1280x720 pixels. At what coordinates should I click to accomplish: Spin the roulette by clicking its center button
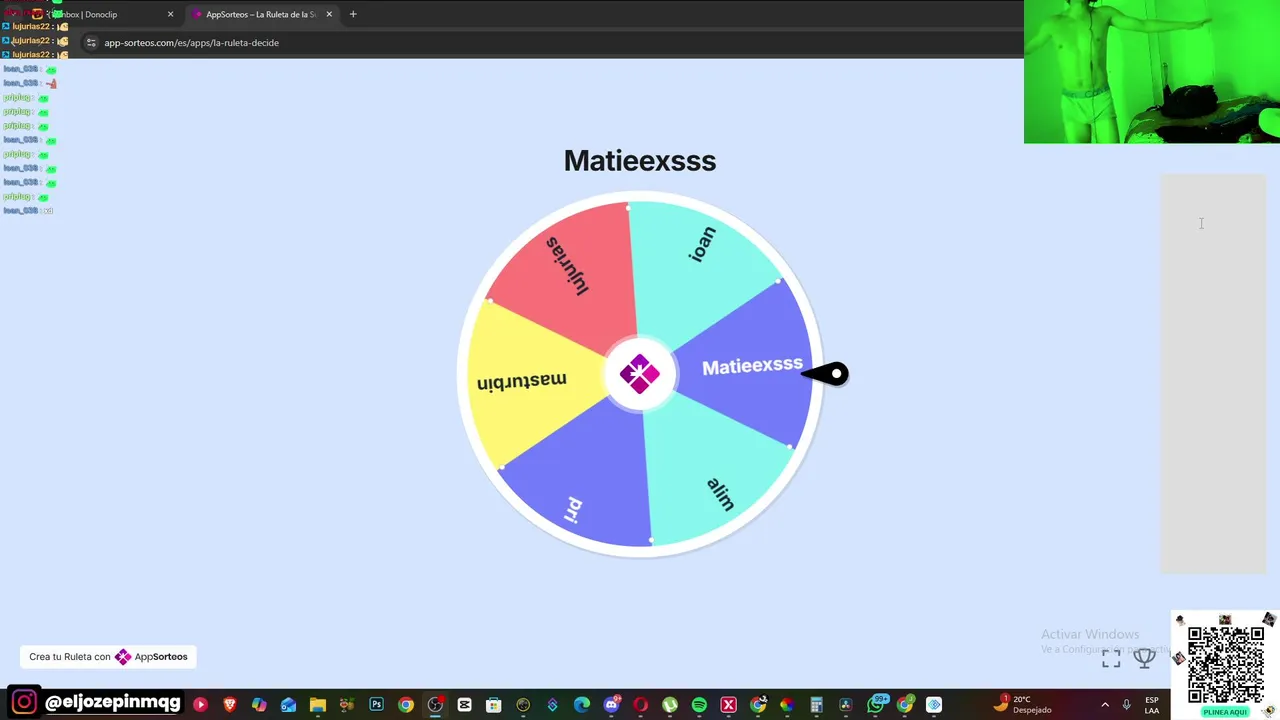pyautogui.click(x=640, y=374)
